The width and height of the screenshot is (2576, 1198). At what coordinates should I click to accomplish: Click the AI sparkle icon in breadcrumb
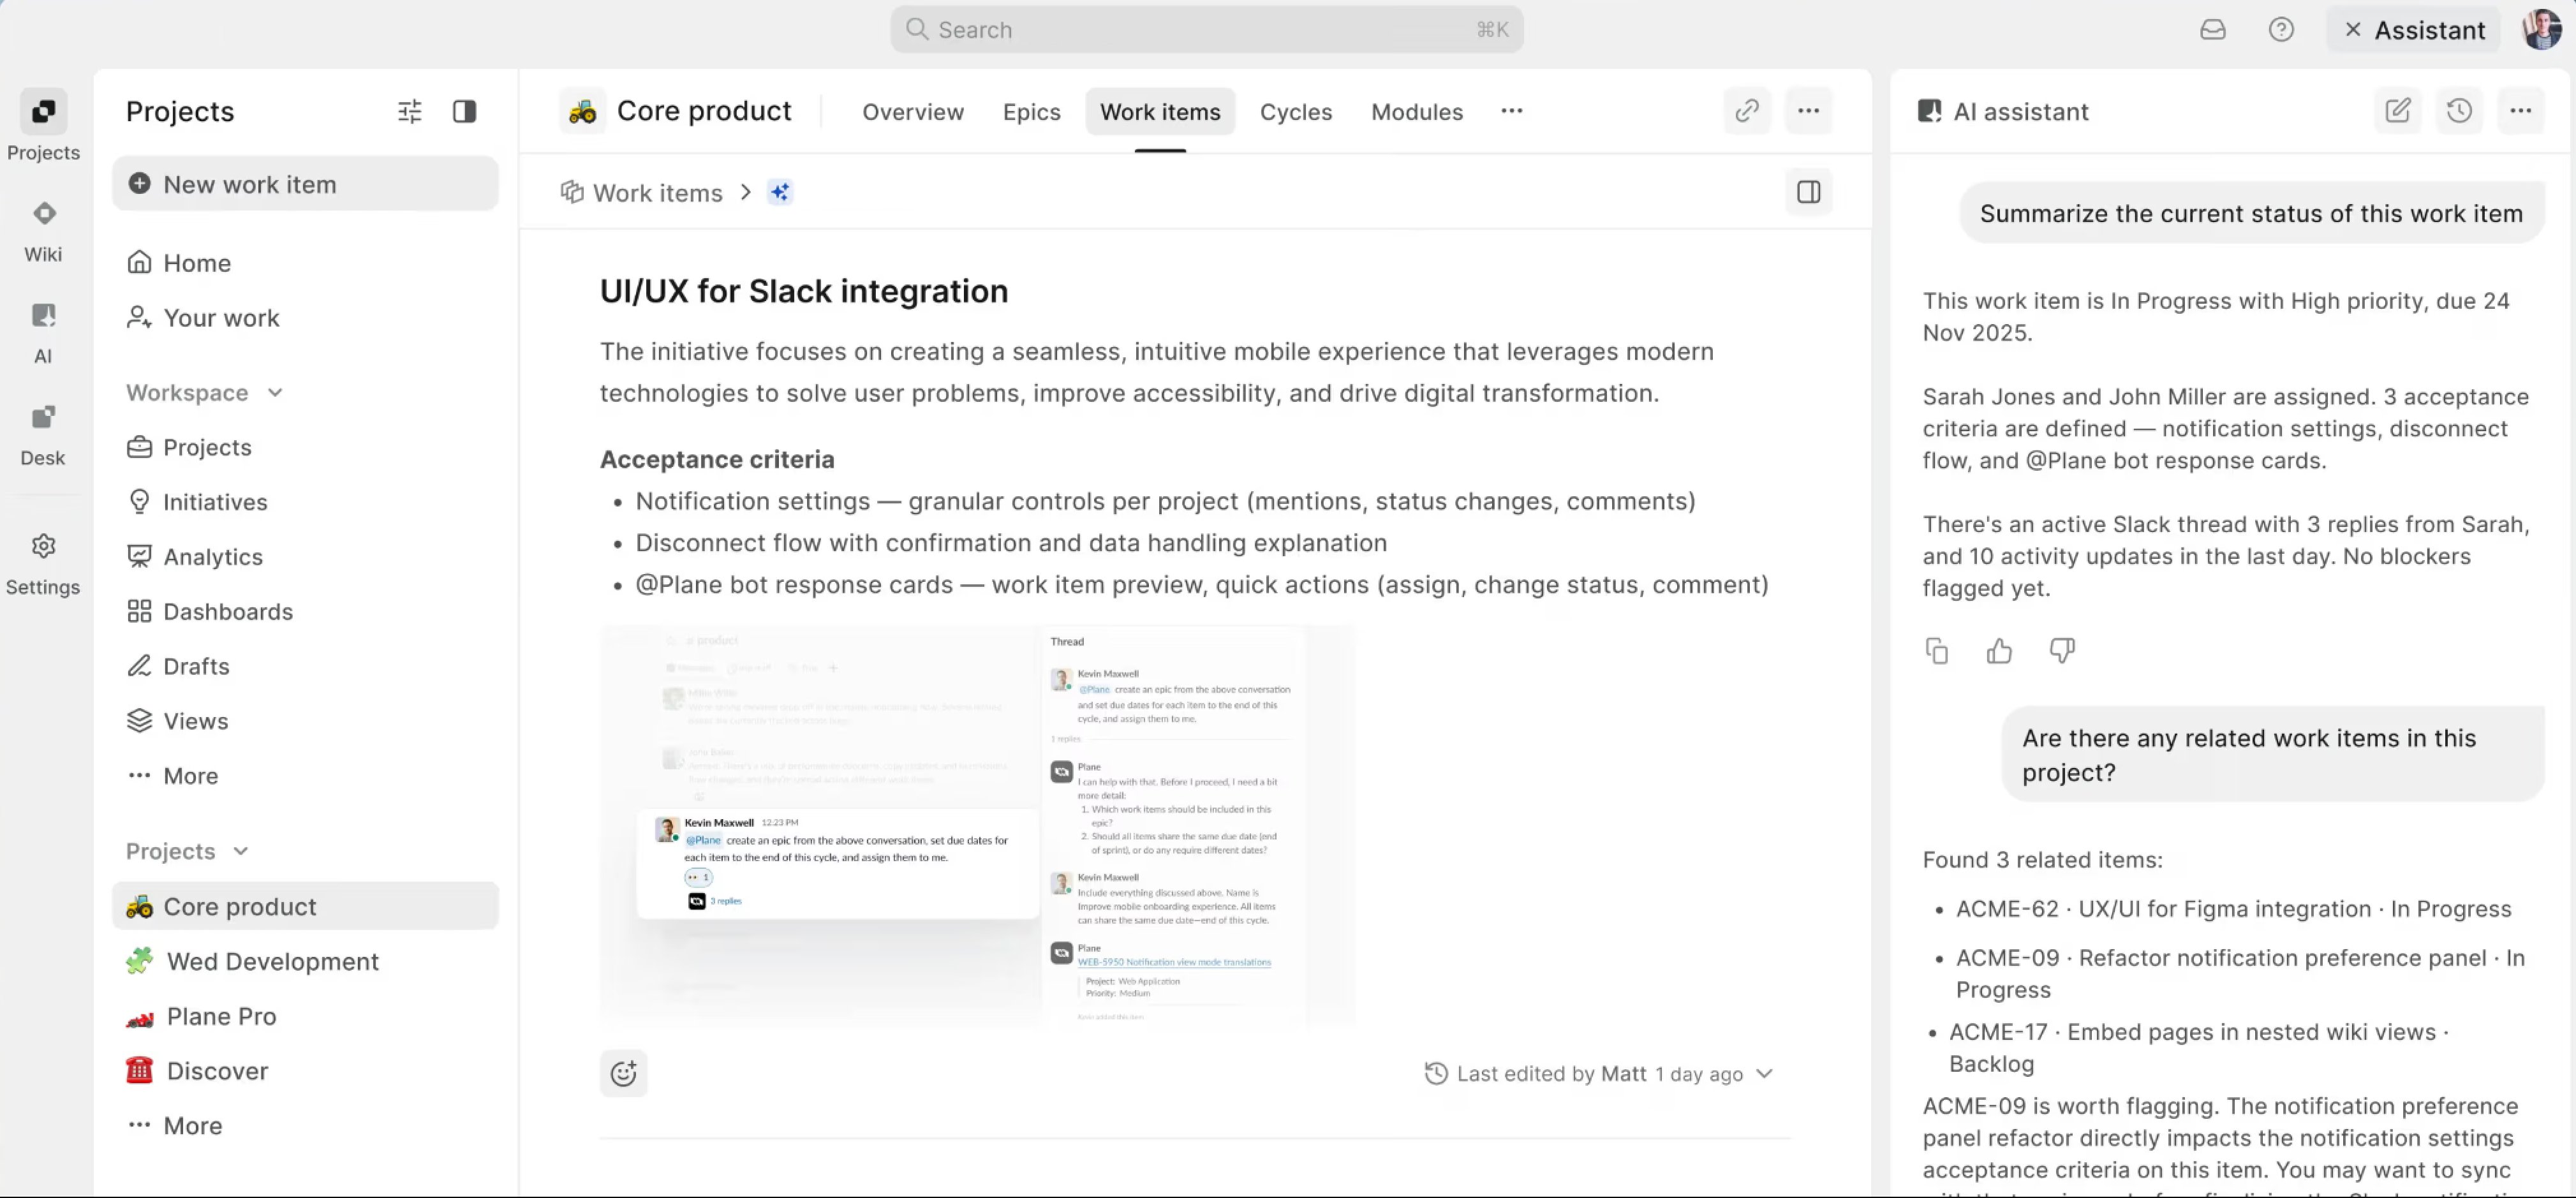[x=780, y=192]
